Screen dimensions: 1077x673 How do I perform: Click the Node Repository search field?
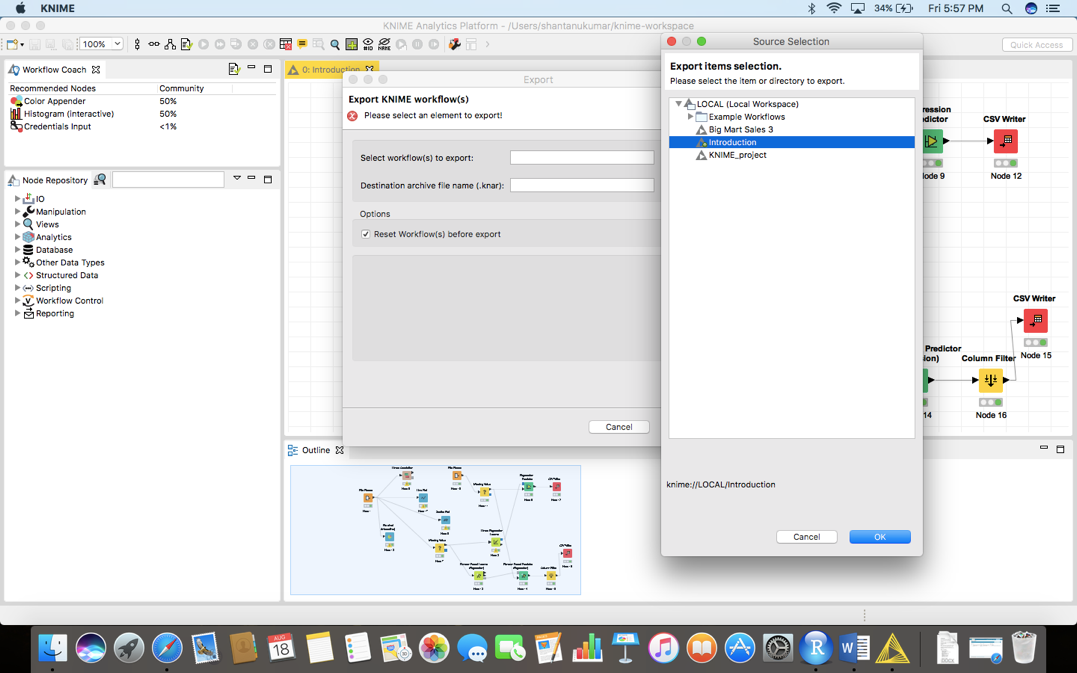point(168,180)
